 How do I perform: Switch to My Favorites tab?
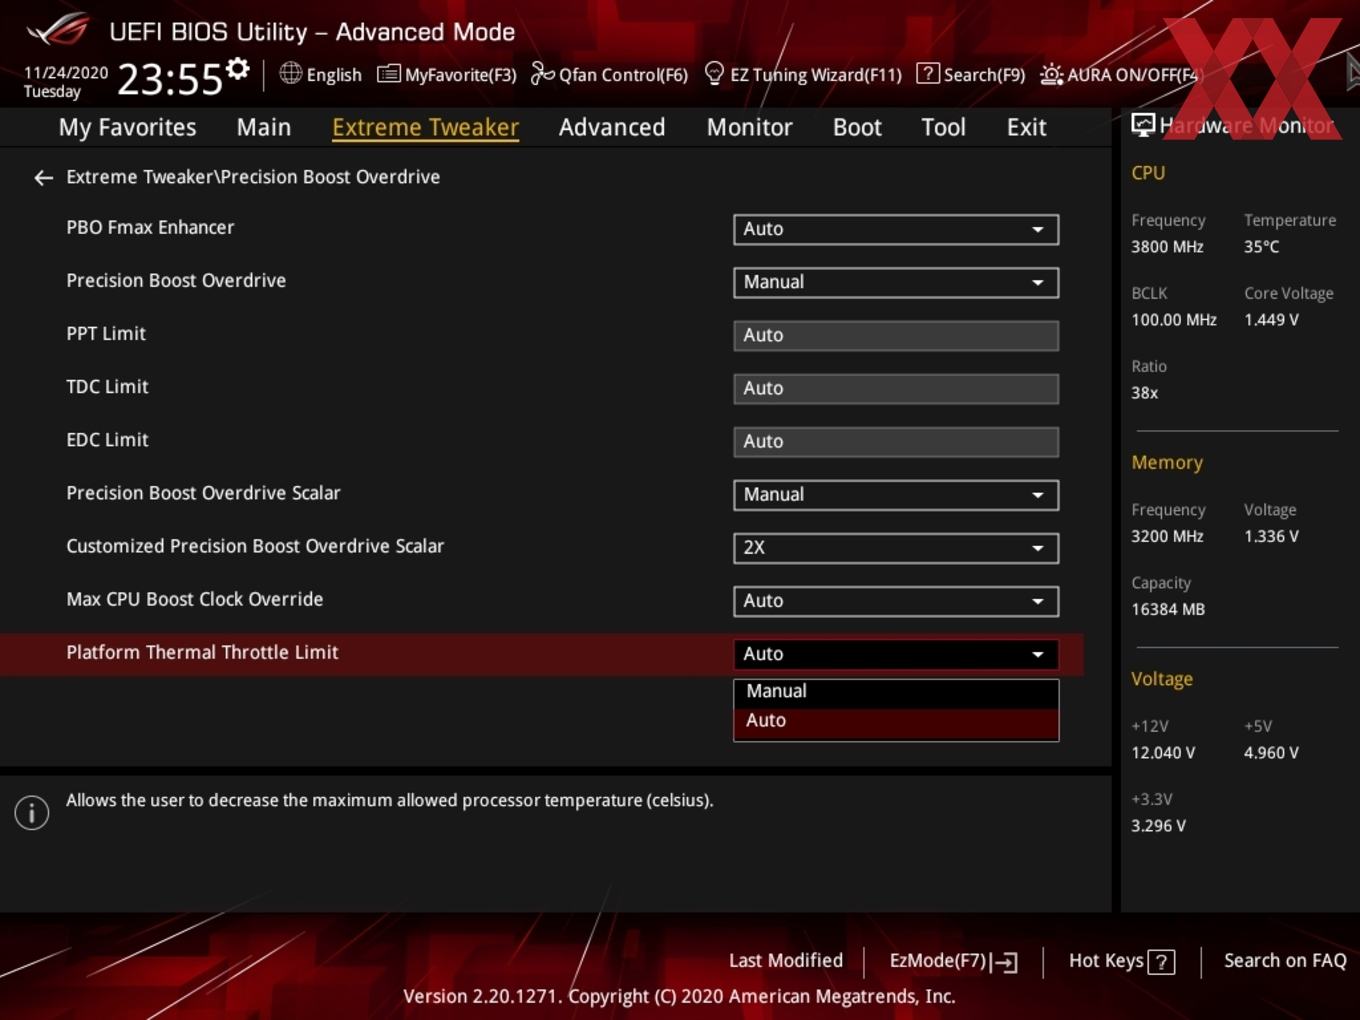127,127
